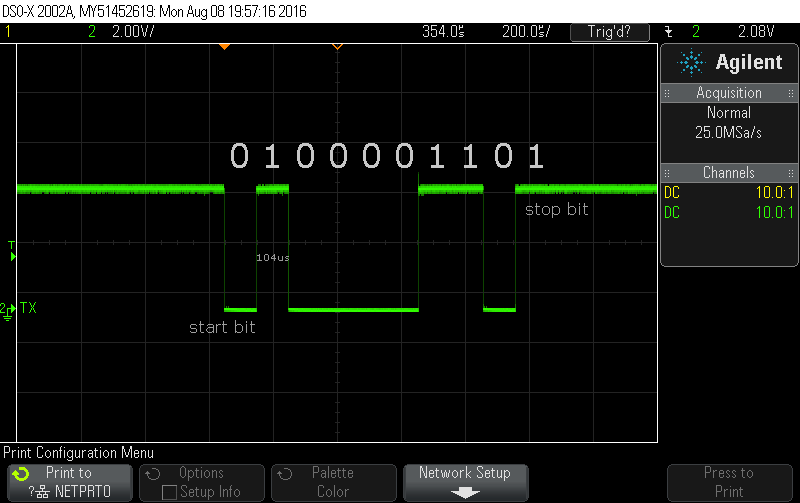
Task: Open the Network Setup submenu
Action: coord(465,482)
